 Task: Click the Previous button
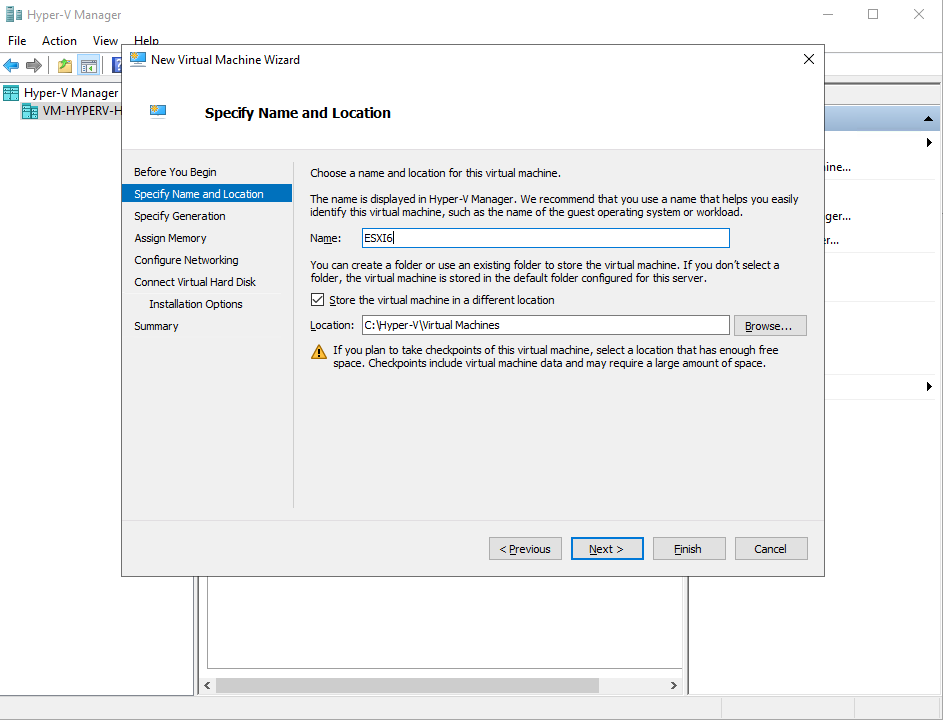525,549
